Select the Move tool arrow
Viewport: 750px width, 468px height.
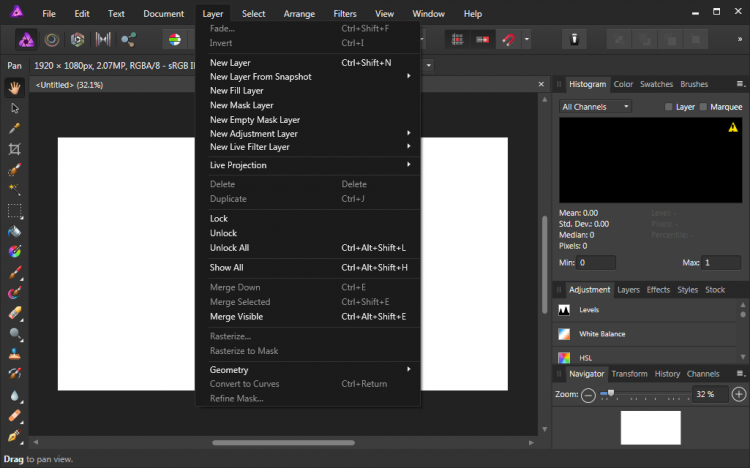[x=15, y=108]
